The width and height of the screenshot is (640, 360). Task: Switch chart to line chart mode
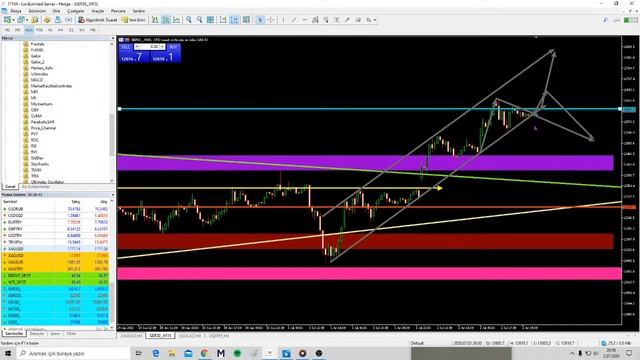(x=176, y=20)
